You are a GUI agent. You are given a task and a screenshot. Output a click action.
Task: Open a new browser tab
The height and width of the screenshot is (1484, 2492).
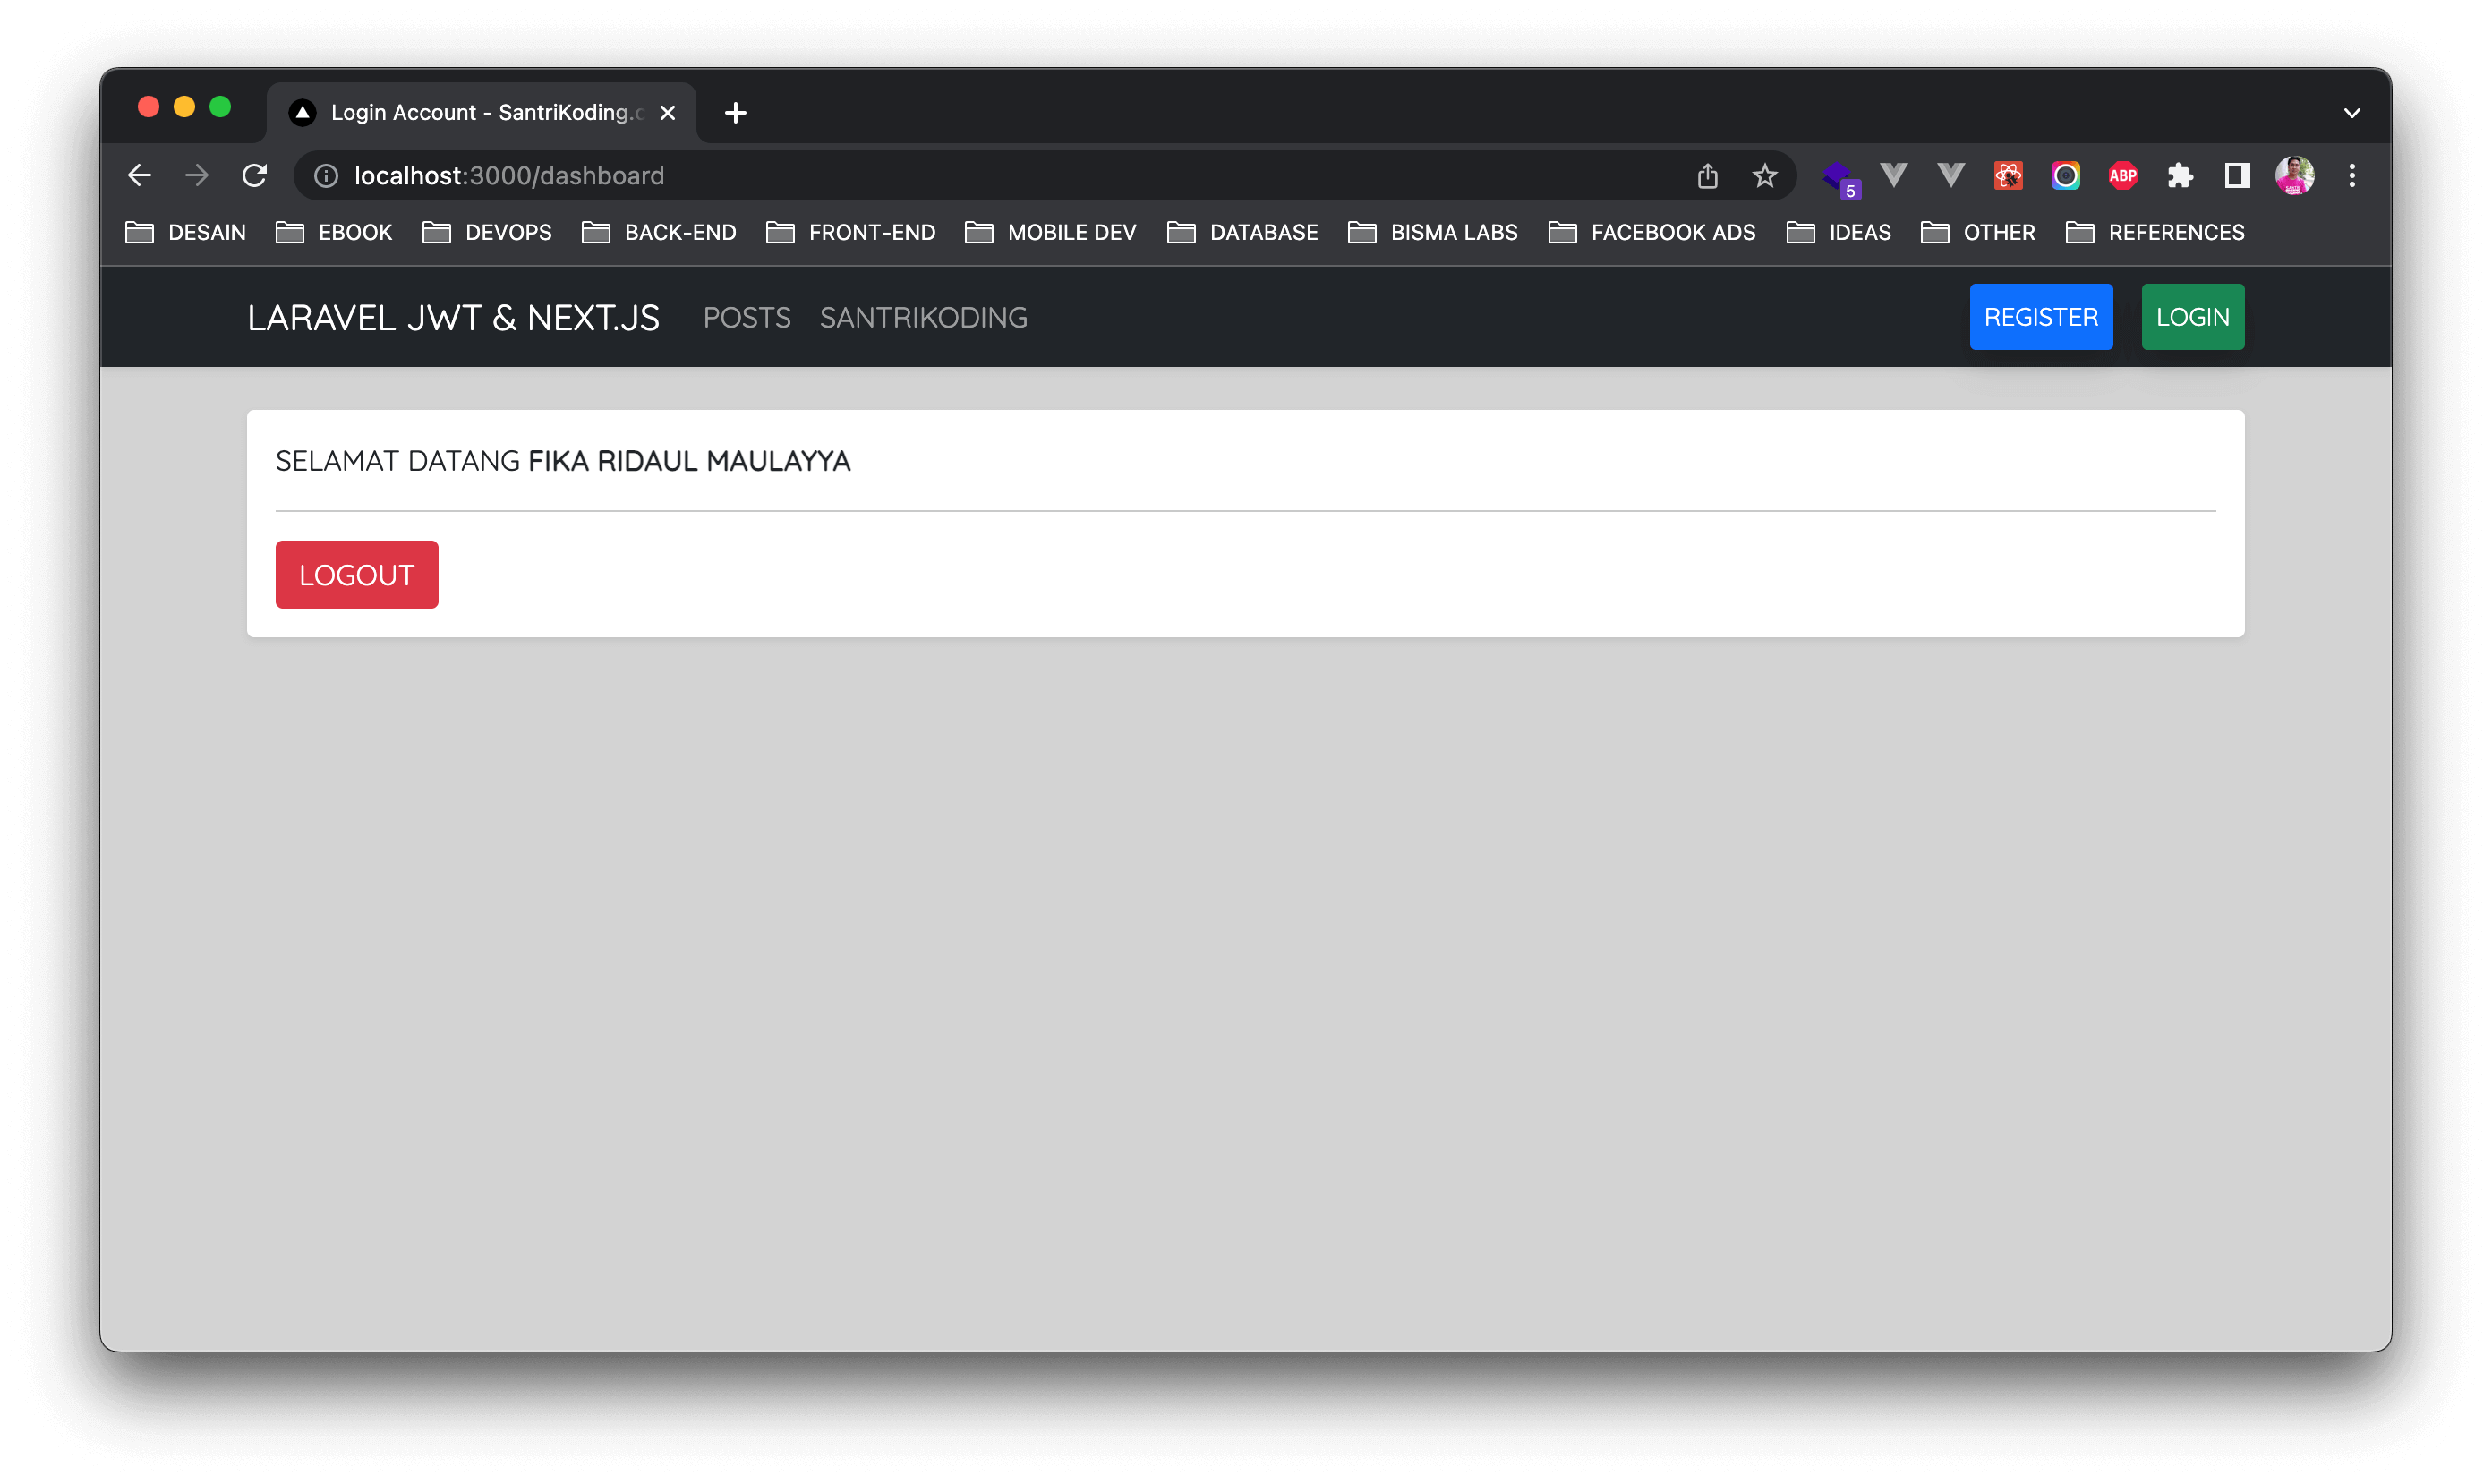(x=735, y=113)
